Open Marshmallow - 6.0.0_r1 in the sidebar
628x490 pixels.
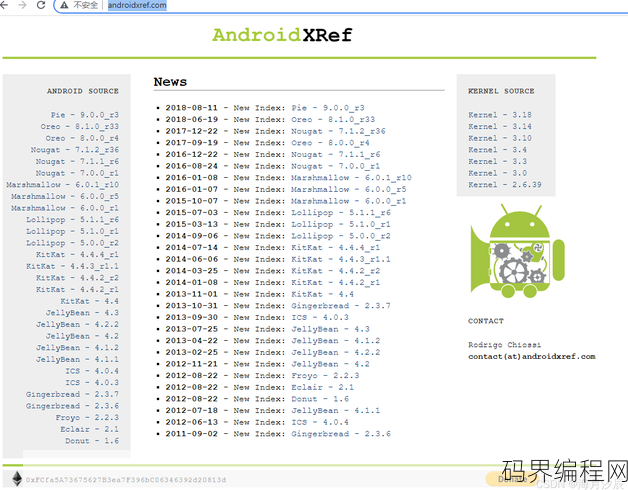[65, 208]
